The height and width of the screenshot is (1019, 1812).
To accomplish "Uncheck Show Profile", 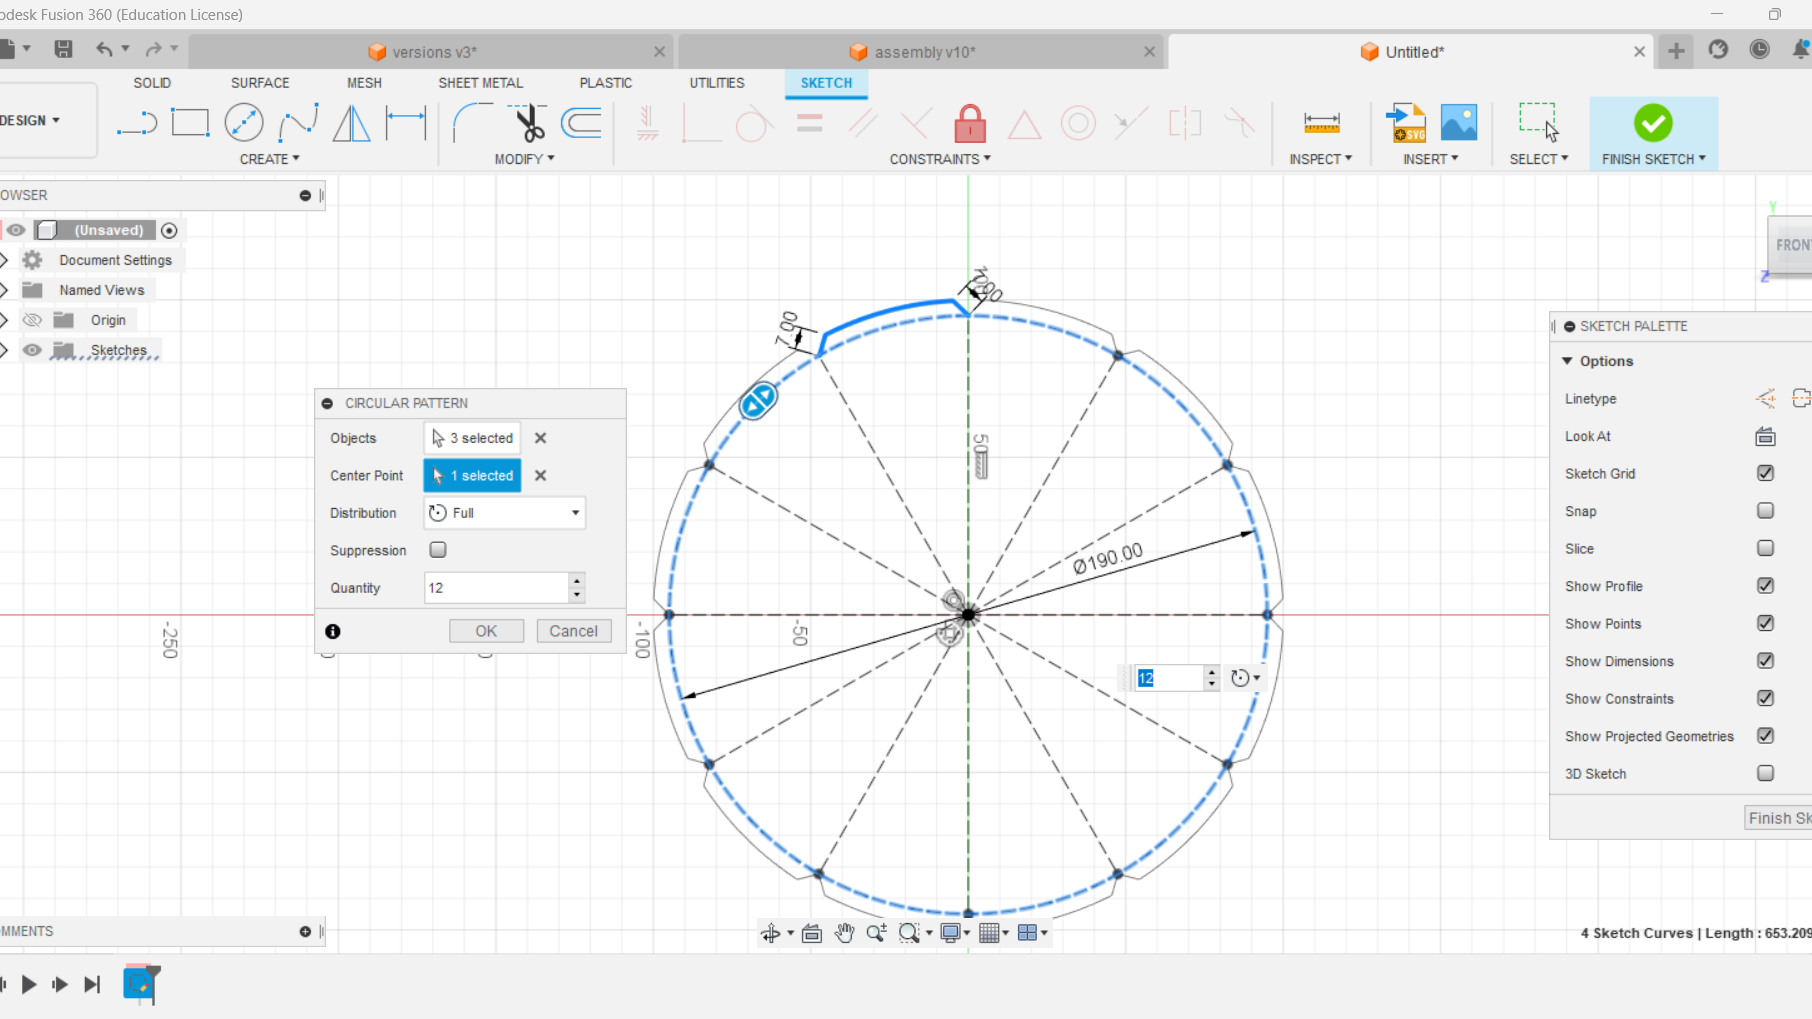I will point(1765,586).
